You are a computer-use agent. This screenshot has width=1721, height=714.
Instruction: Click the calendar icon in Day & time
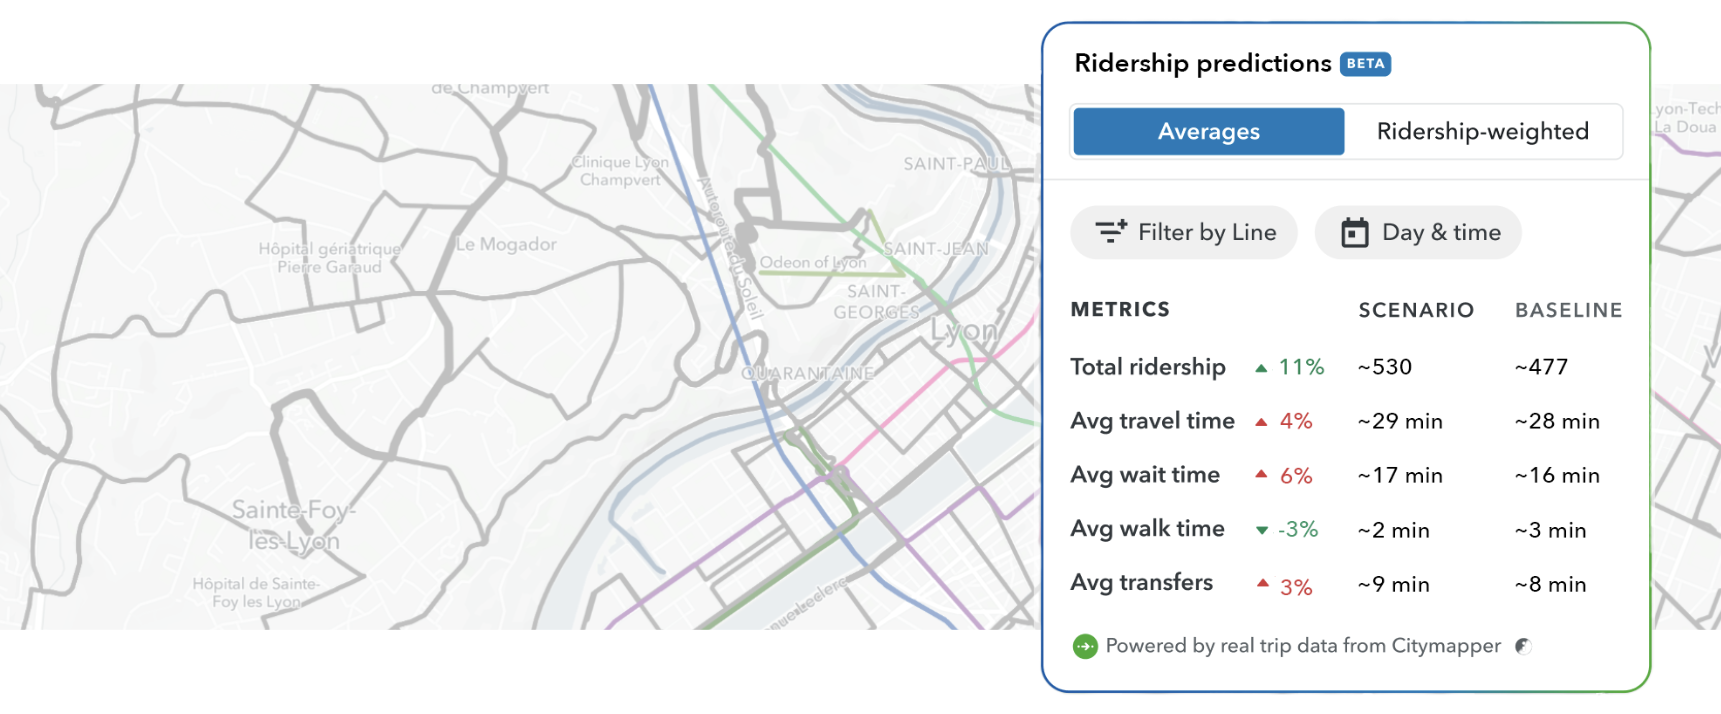click(1356, 232)
